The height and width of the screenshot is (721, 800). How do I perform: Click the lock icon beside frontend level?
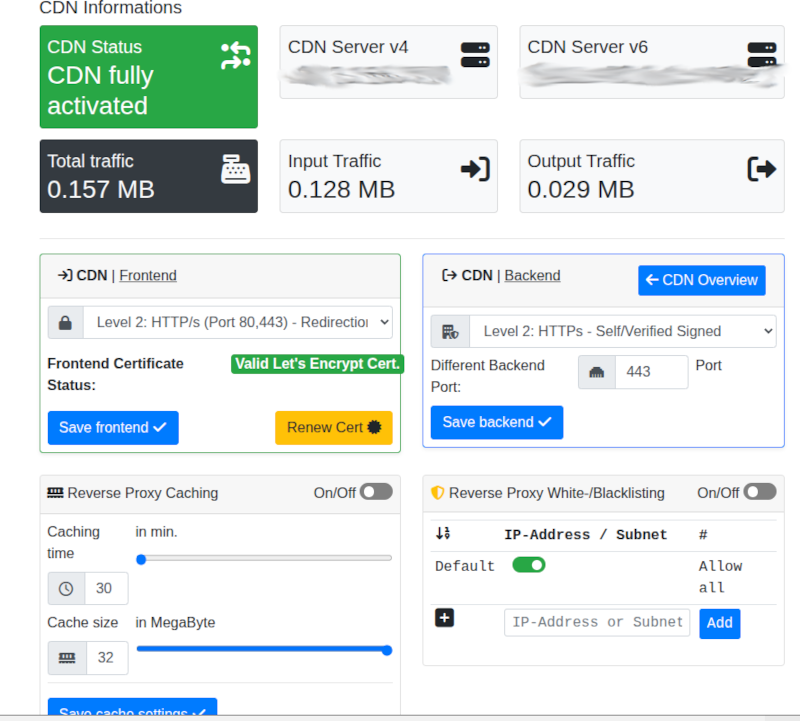[65, 323]
